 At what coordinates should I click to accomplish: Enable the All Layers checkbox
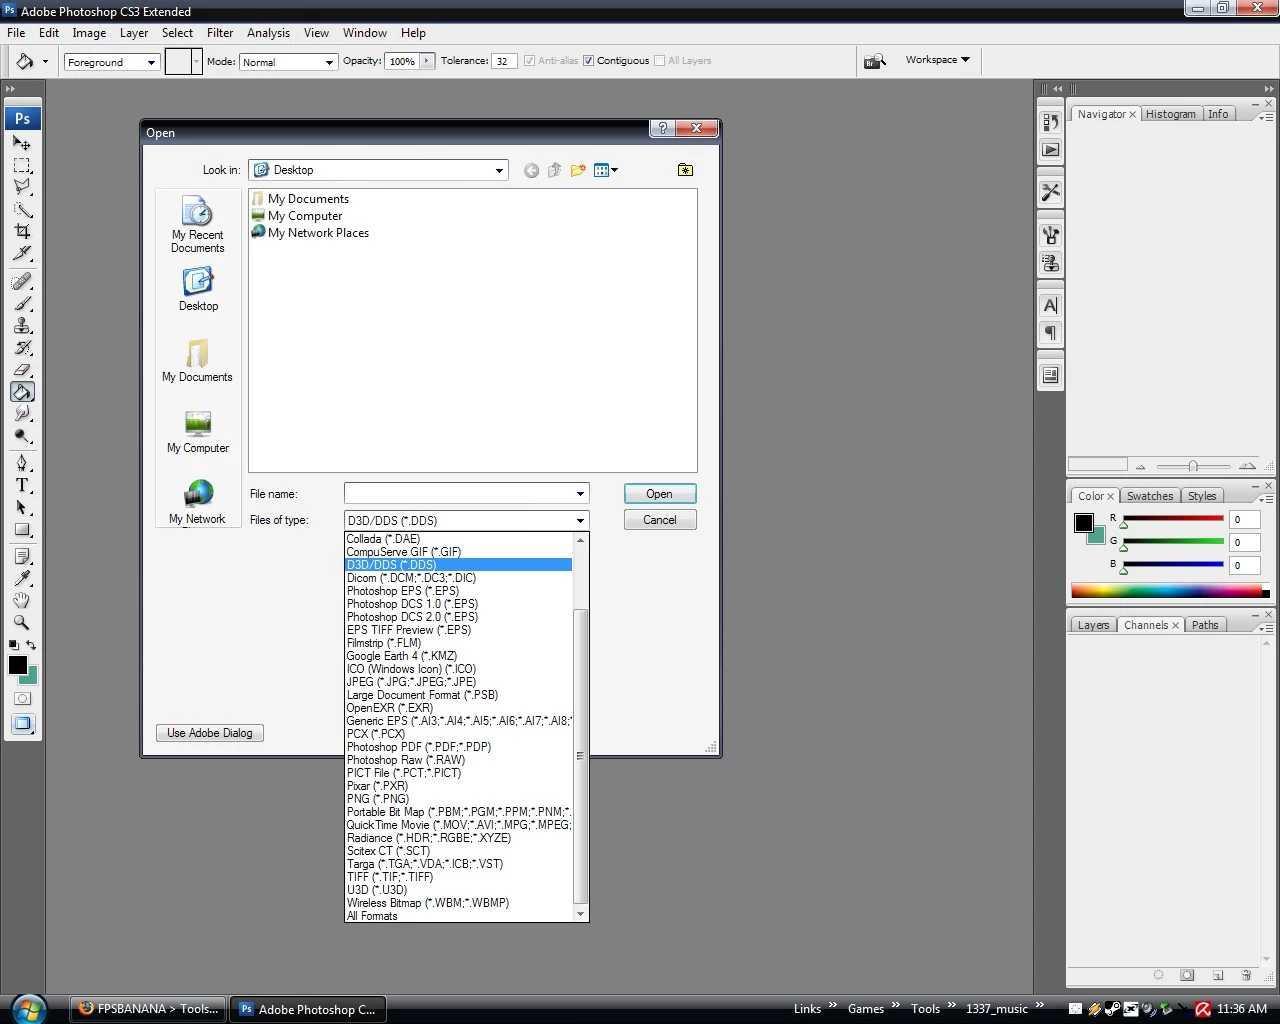tap(660, 60)
